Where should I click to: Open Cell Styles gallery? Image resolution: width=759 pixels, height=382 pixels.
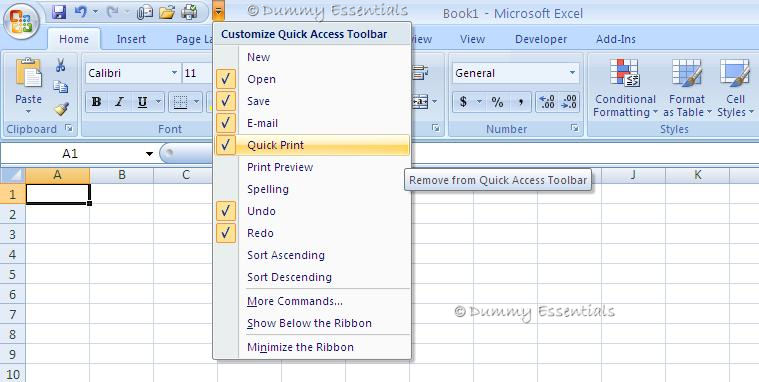[735, 87]
